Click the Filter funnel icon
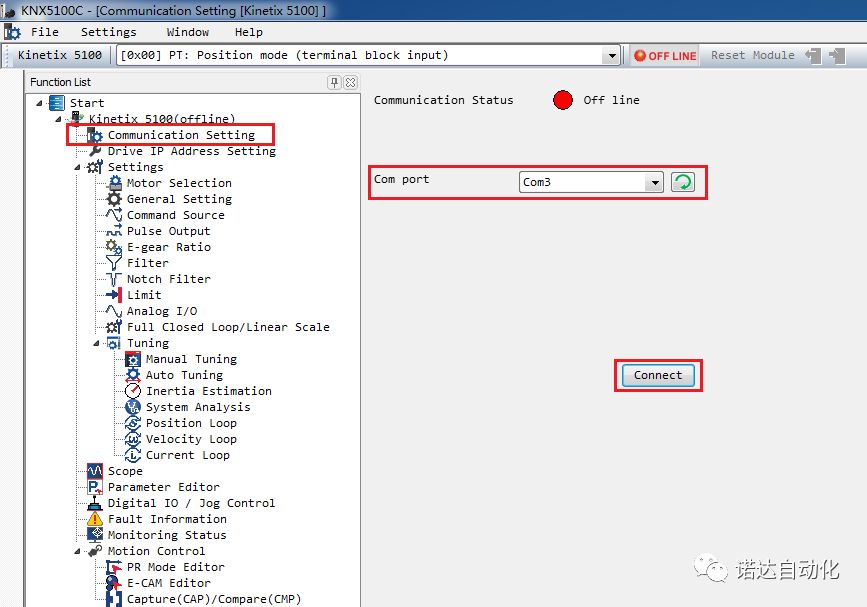 coord(114,263)
